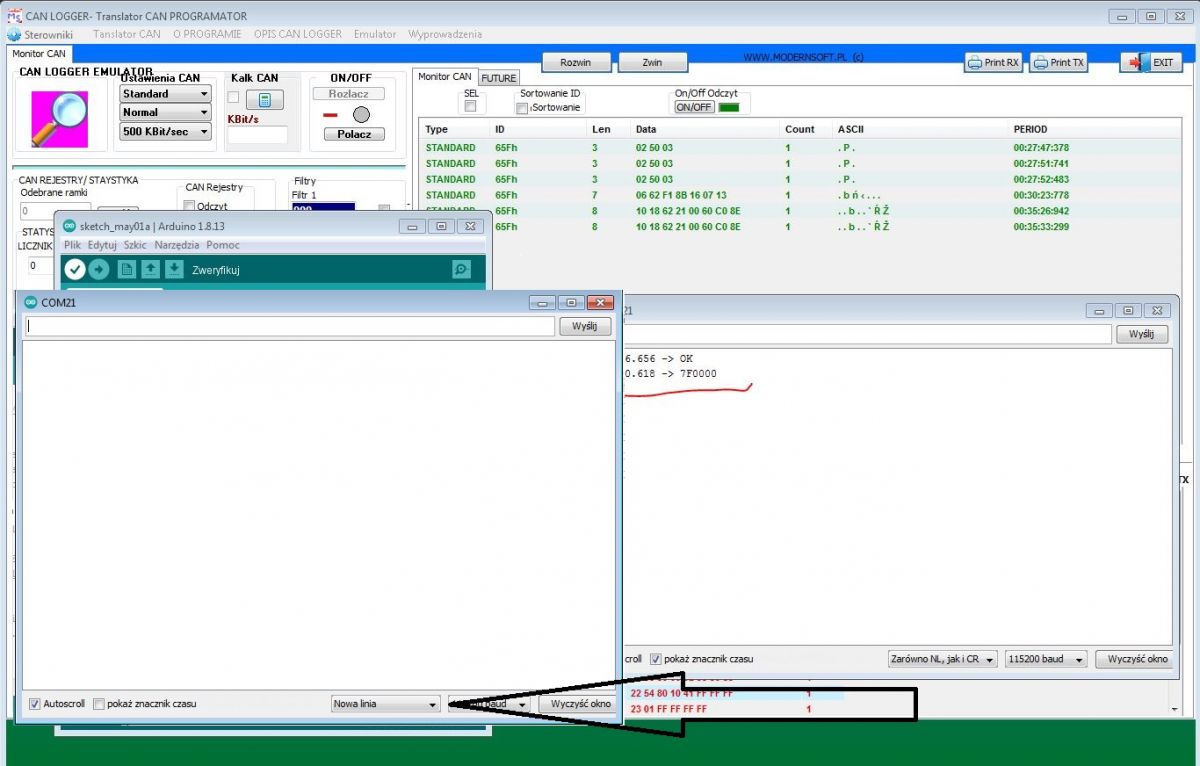The image size is (1200, 766).
Task: Open the Sterowniki menu
Action: click(48, 34)
